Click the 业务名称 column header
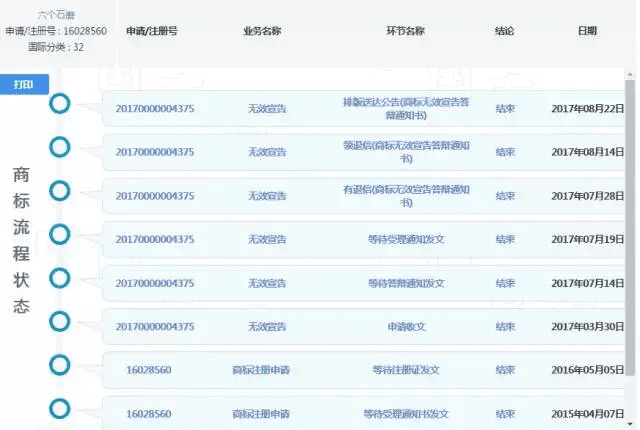The image size is (640, 430). [x=262, y=31]
